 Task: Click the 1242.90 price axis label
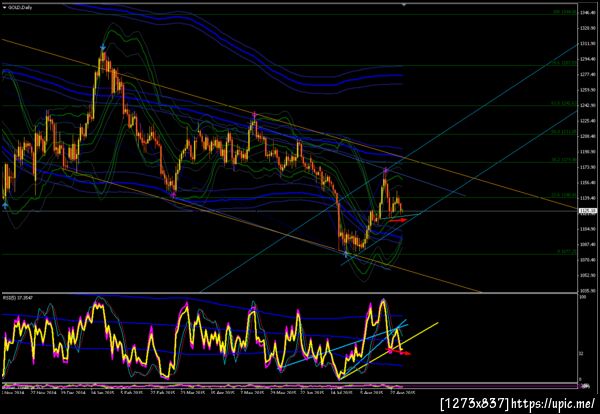coord(588,106)
